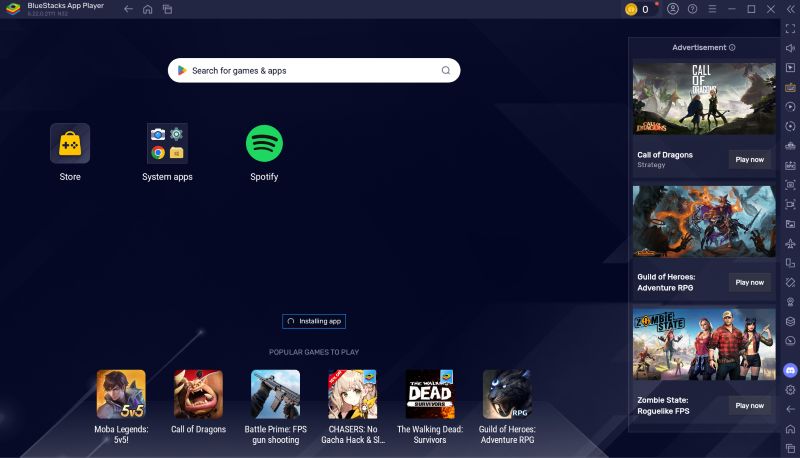
Task: Toggle the lock cursor icon
Action: 790,67
